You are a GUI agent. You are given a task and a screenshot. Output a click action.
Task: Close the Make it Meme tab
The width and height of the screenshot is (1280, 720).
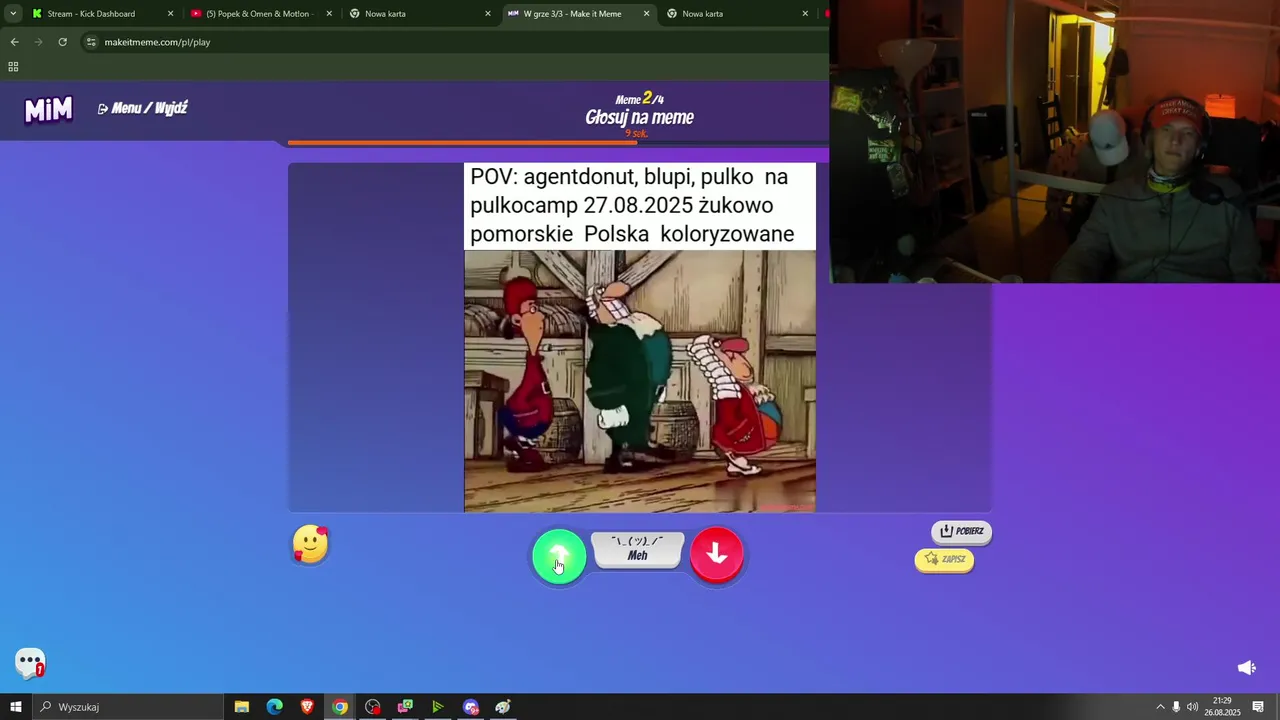(646, 14)
